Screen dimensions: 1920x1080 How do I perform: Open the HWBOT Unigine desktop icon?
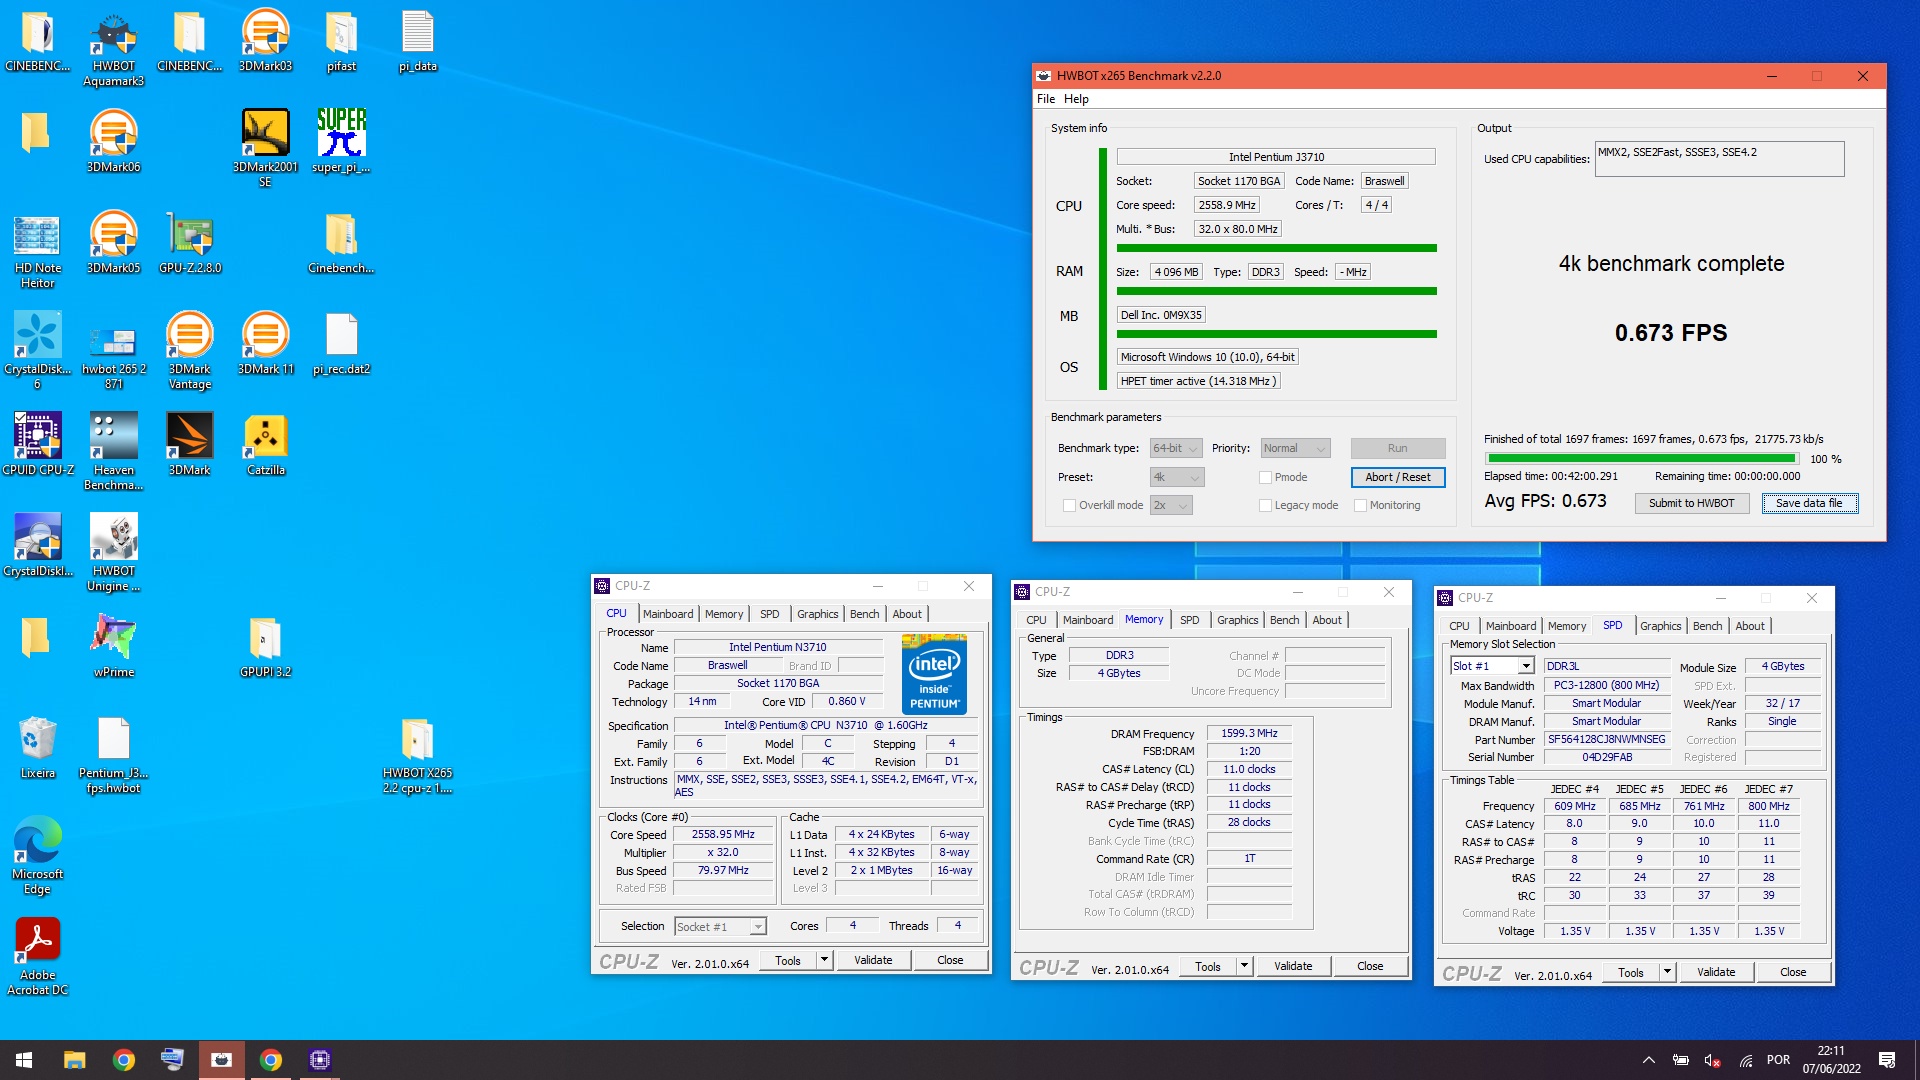point(113,553)
